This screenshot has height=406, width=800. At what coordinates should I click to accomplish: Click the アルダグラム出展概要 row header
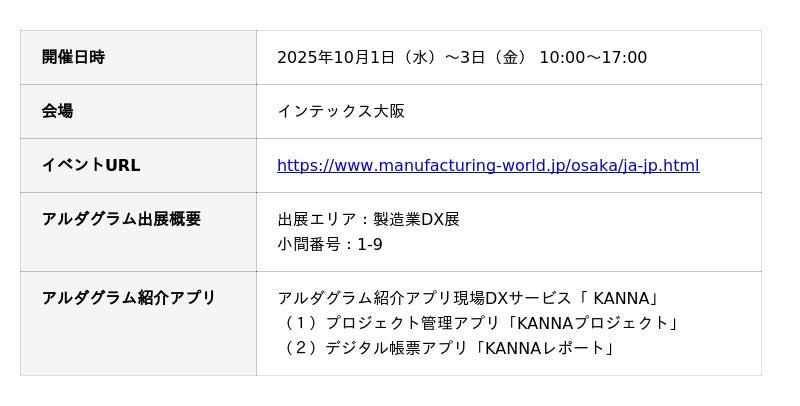[121, 219]
